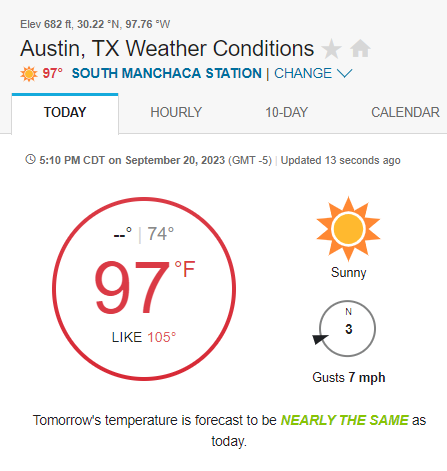Viewport: 447px width, 471px height.
Task: Set home location with house icon
Action: point(360,49)
